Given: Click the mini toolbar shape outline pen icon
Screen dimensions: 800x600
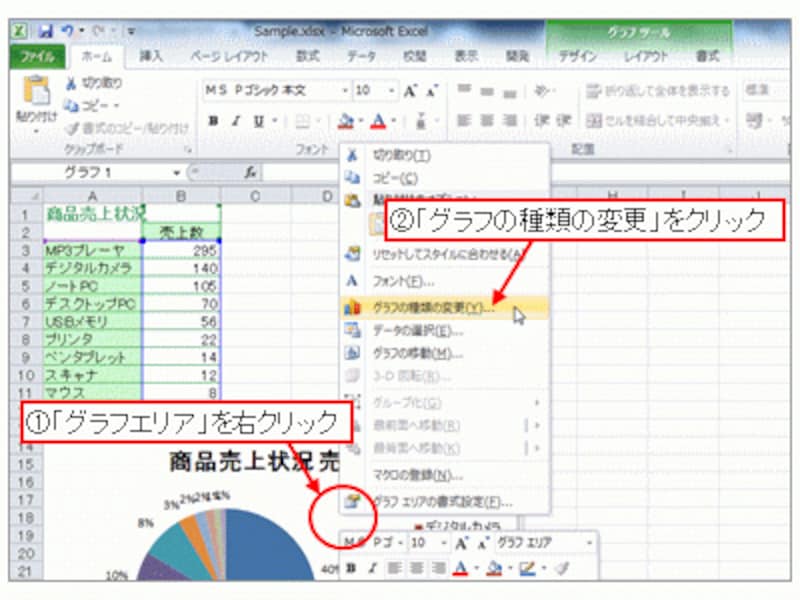Looking at the screenshot, I should [x=527, y=568].
